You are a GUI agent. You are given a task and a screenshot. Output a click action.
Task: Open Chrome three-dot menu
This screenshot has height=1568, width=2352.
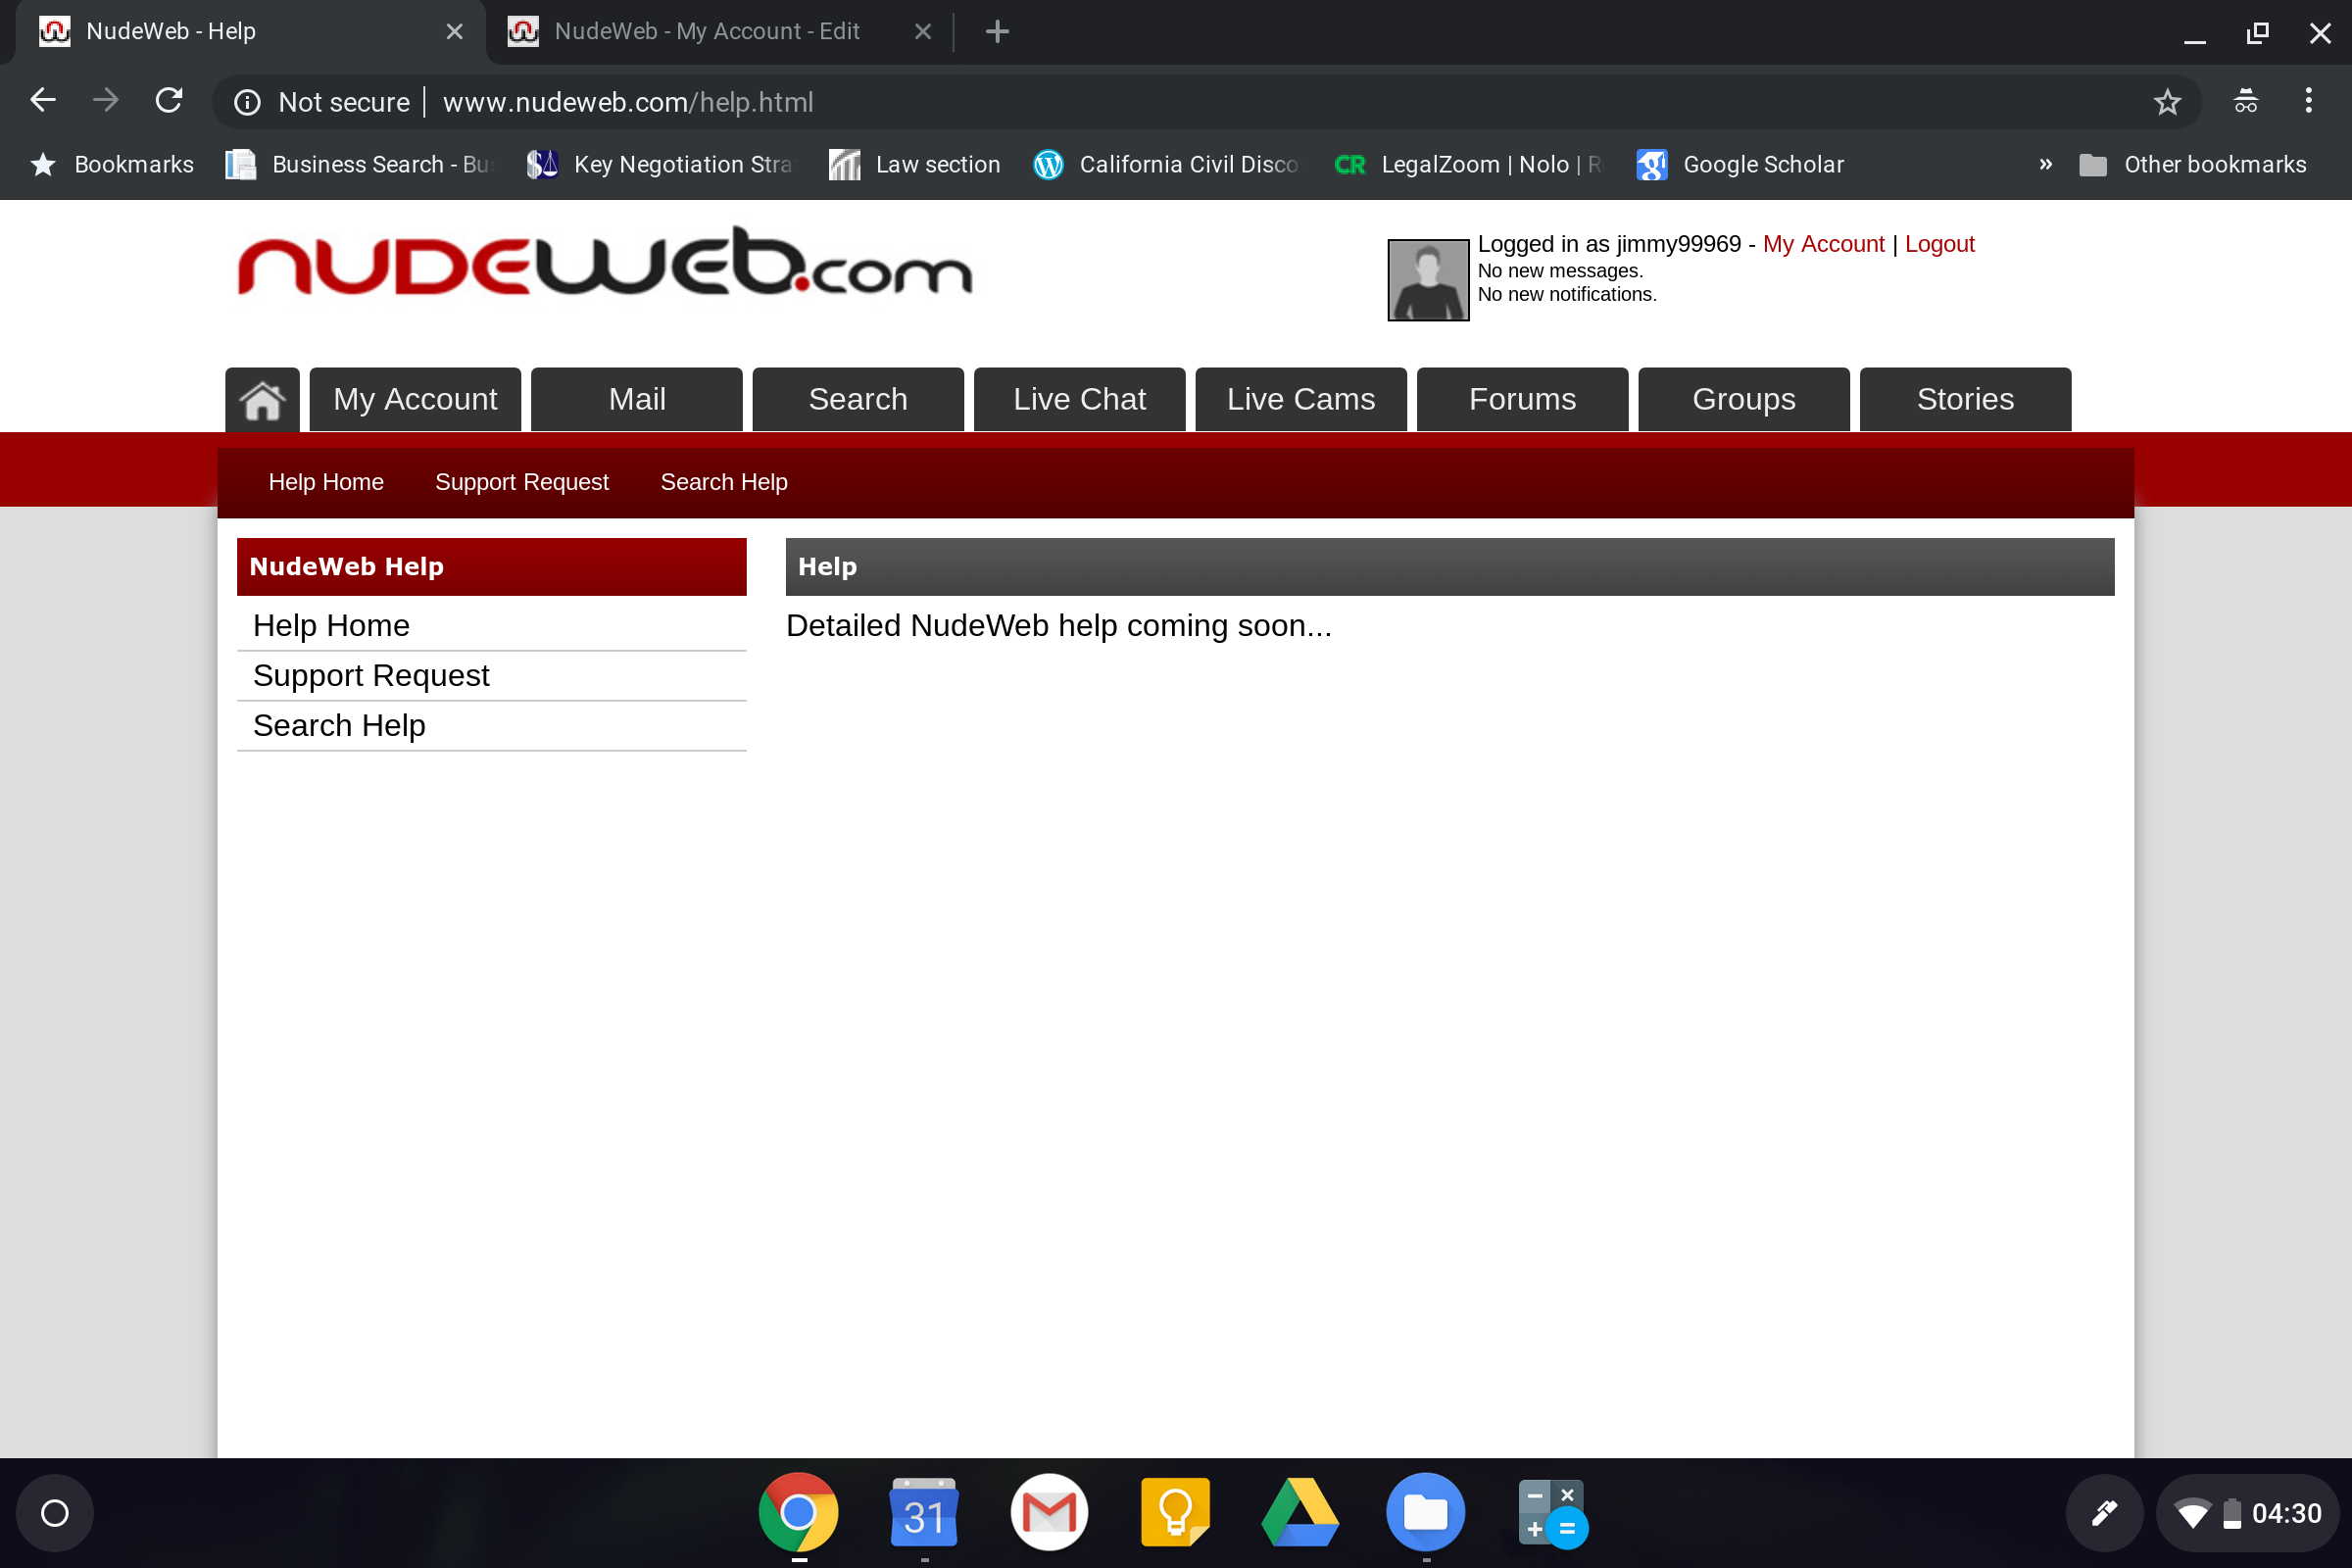pyautogui.click(x=2308, y=101)
